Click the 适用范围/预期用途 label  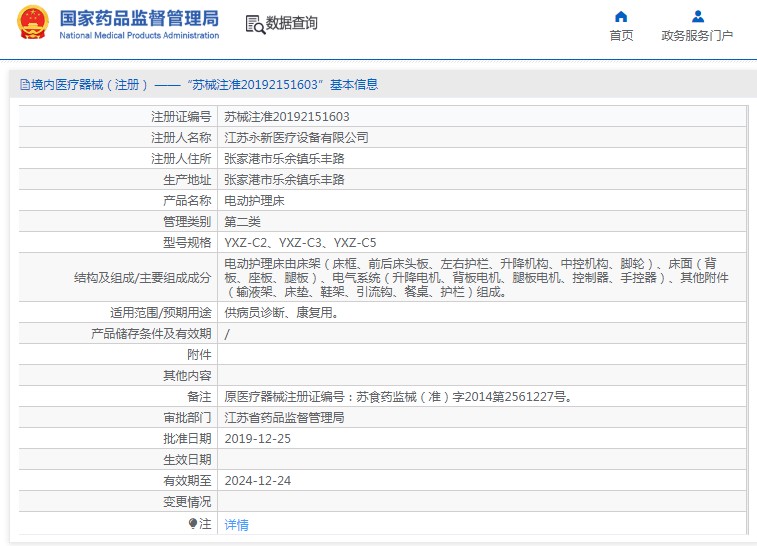point(161,312)
